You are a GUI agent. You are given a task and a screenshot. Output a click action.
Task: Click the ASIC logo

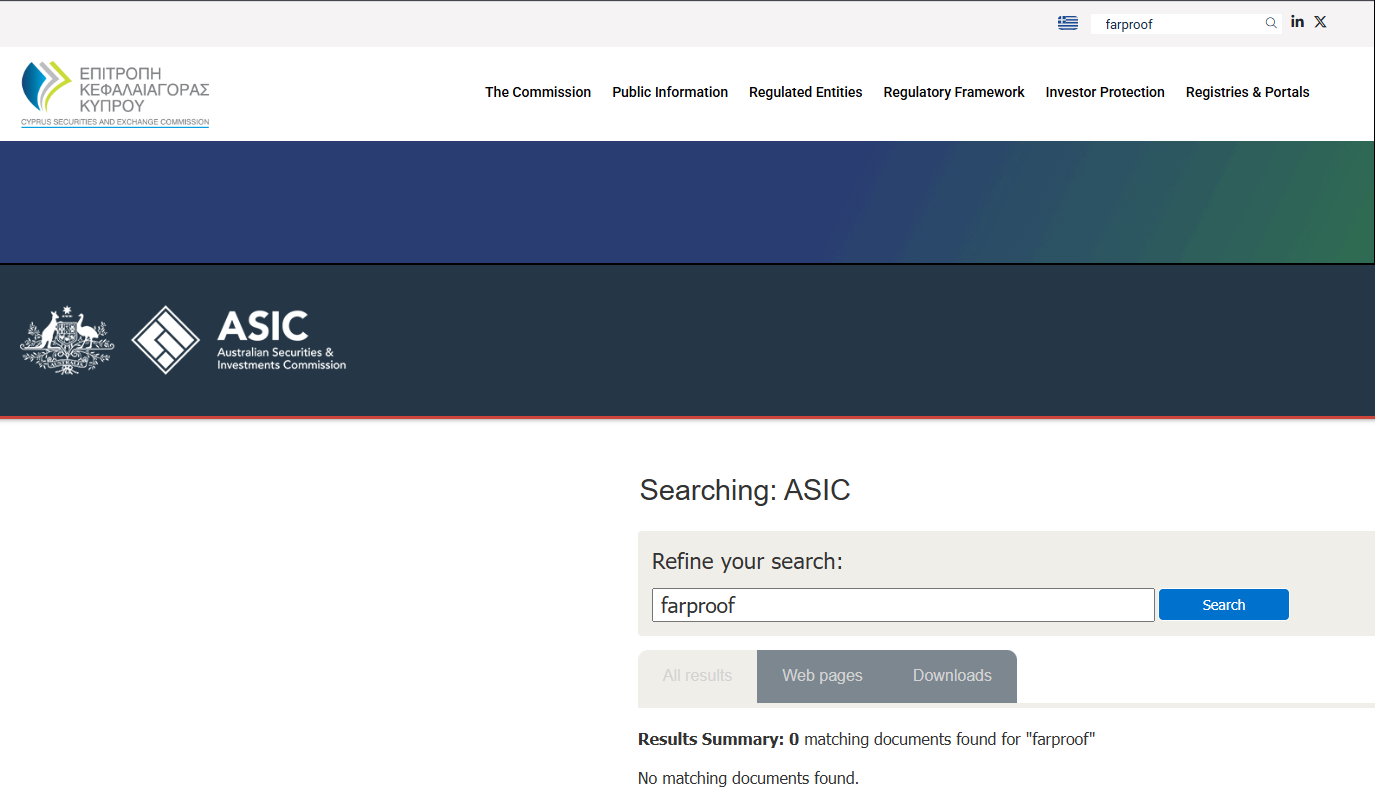point(239,340)
